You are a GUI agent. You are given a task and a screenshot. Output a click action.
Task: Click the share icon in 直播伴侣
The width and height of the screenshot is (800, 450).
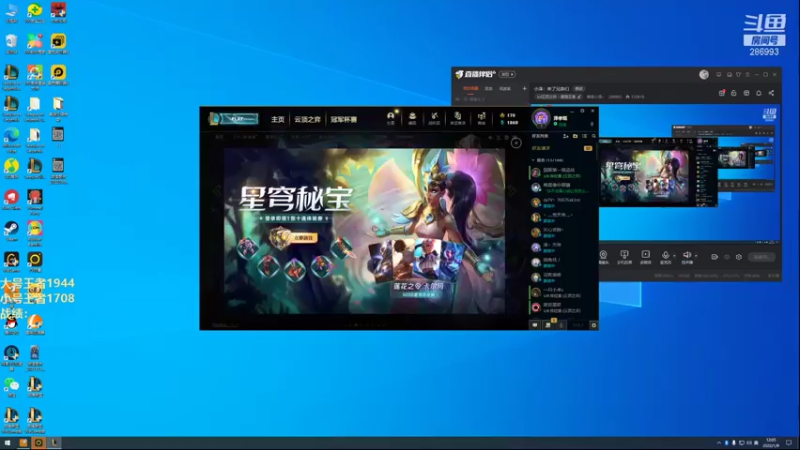click(x=771, y=93)
